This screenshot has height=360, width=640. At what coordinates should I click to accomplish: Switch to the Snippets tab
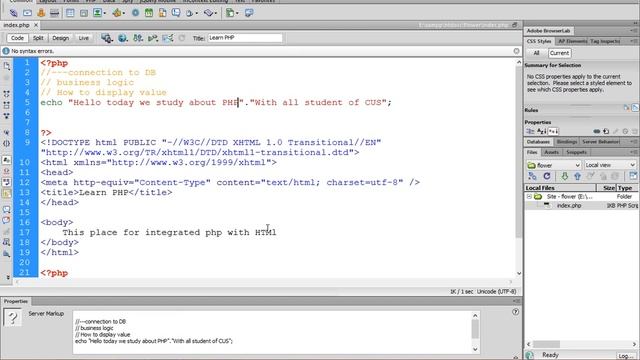[576, 152]
